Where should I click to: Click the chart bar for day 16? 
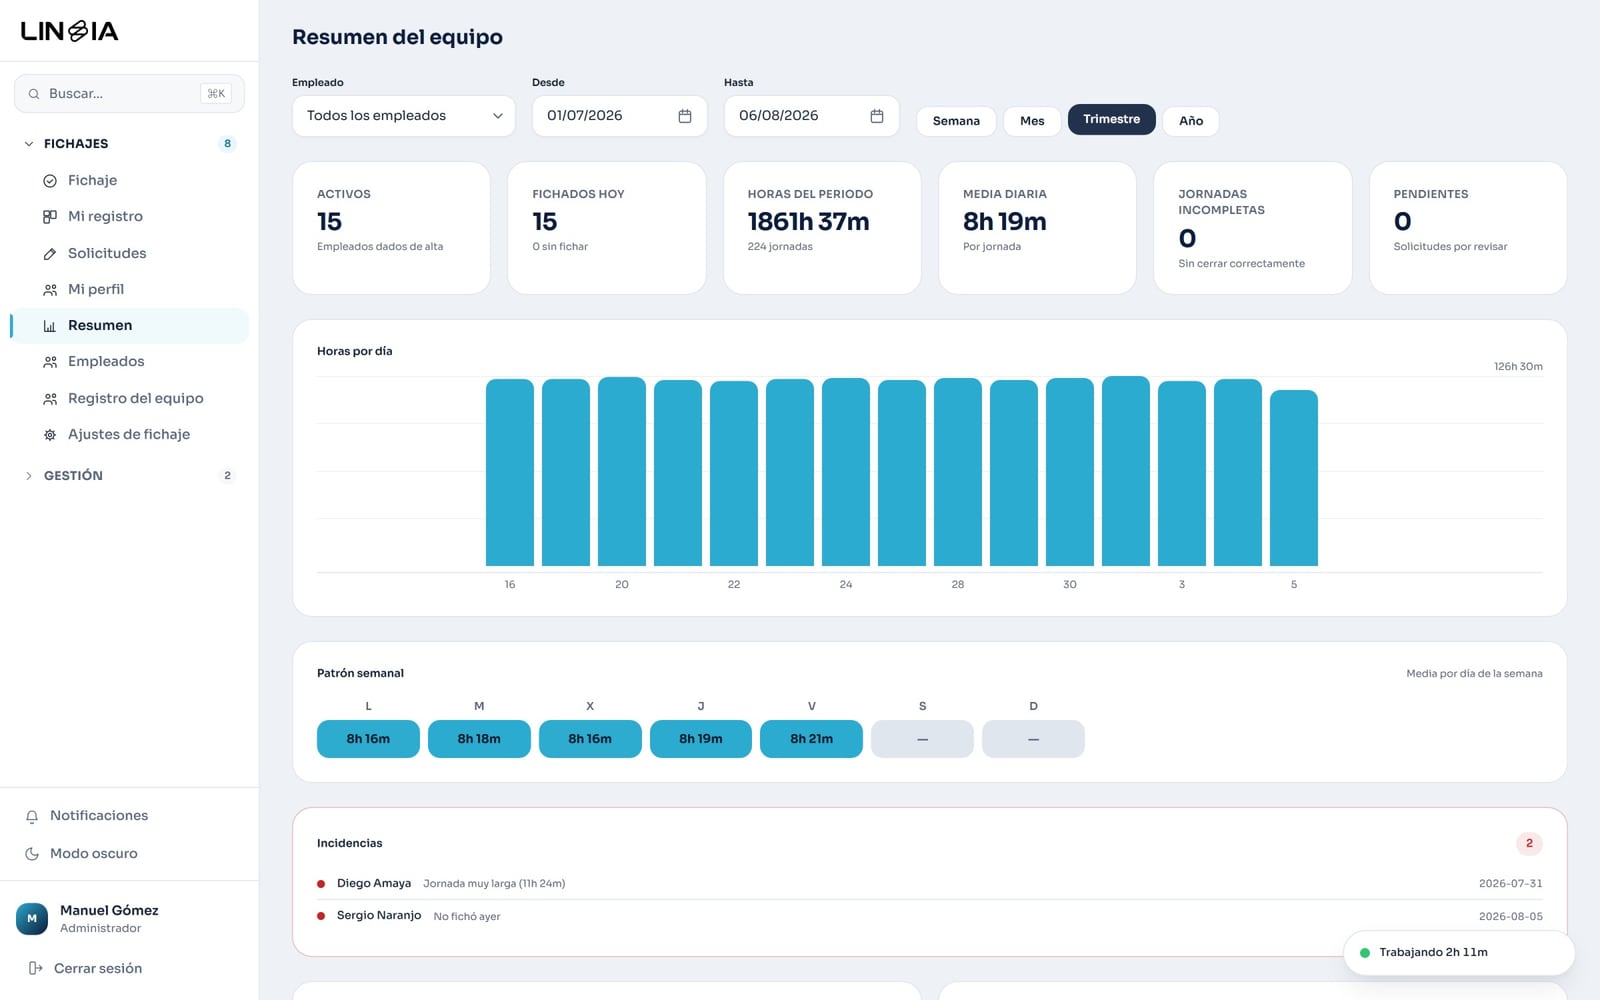click(x=510, y=473)
